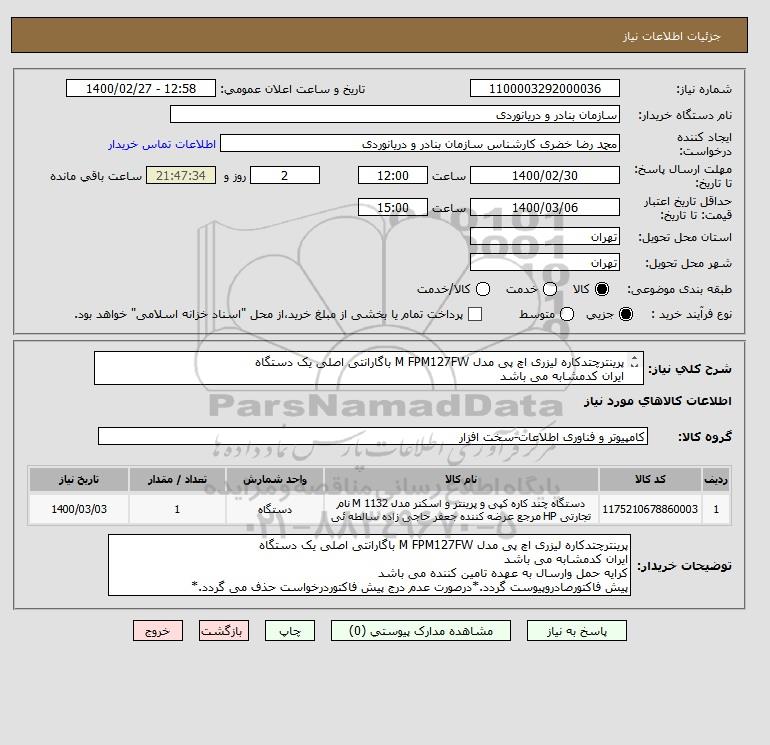
Task: Click the quantity cell in the goods row
Action: tap(177, 509)
